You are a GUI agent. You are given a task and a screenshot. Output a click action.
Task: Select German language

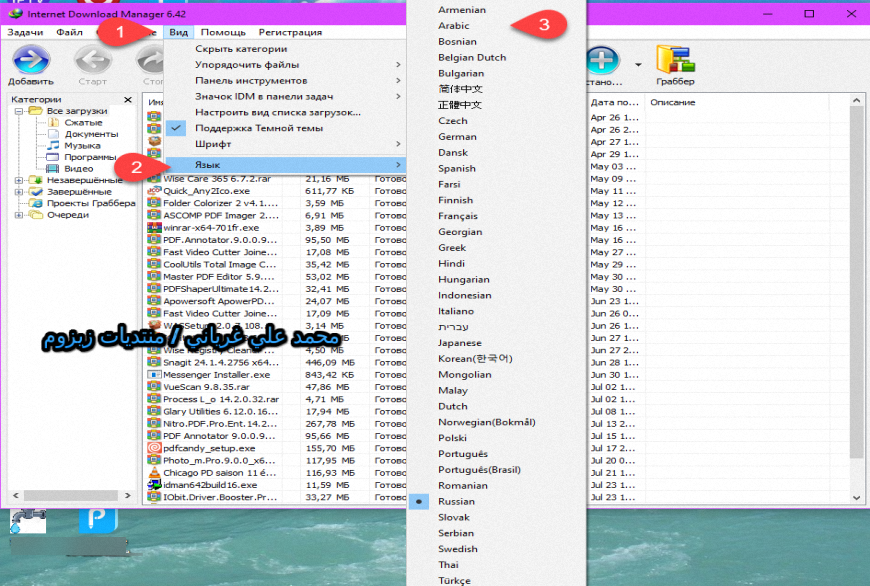pos(457,137)
